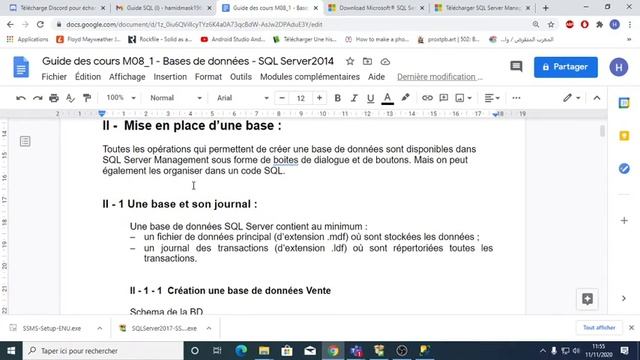Screen dimensions: 640x360
Task: Add a comment from toolbar icon
Action: pos(444,98)
